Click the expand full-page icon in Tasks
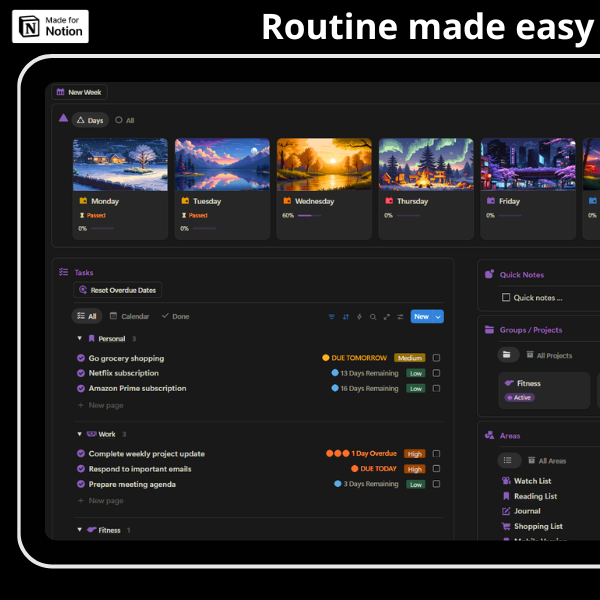600x600 pixels. tap(386, 316)
